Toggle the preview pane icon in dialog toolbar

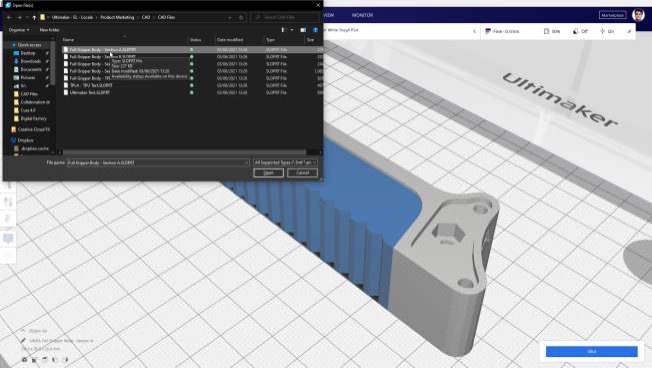pos(303,30)
